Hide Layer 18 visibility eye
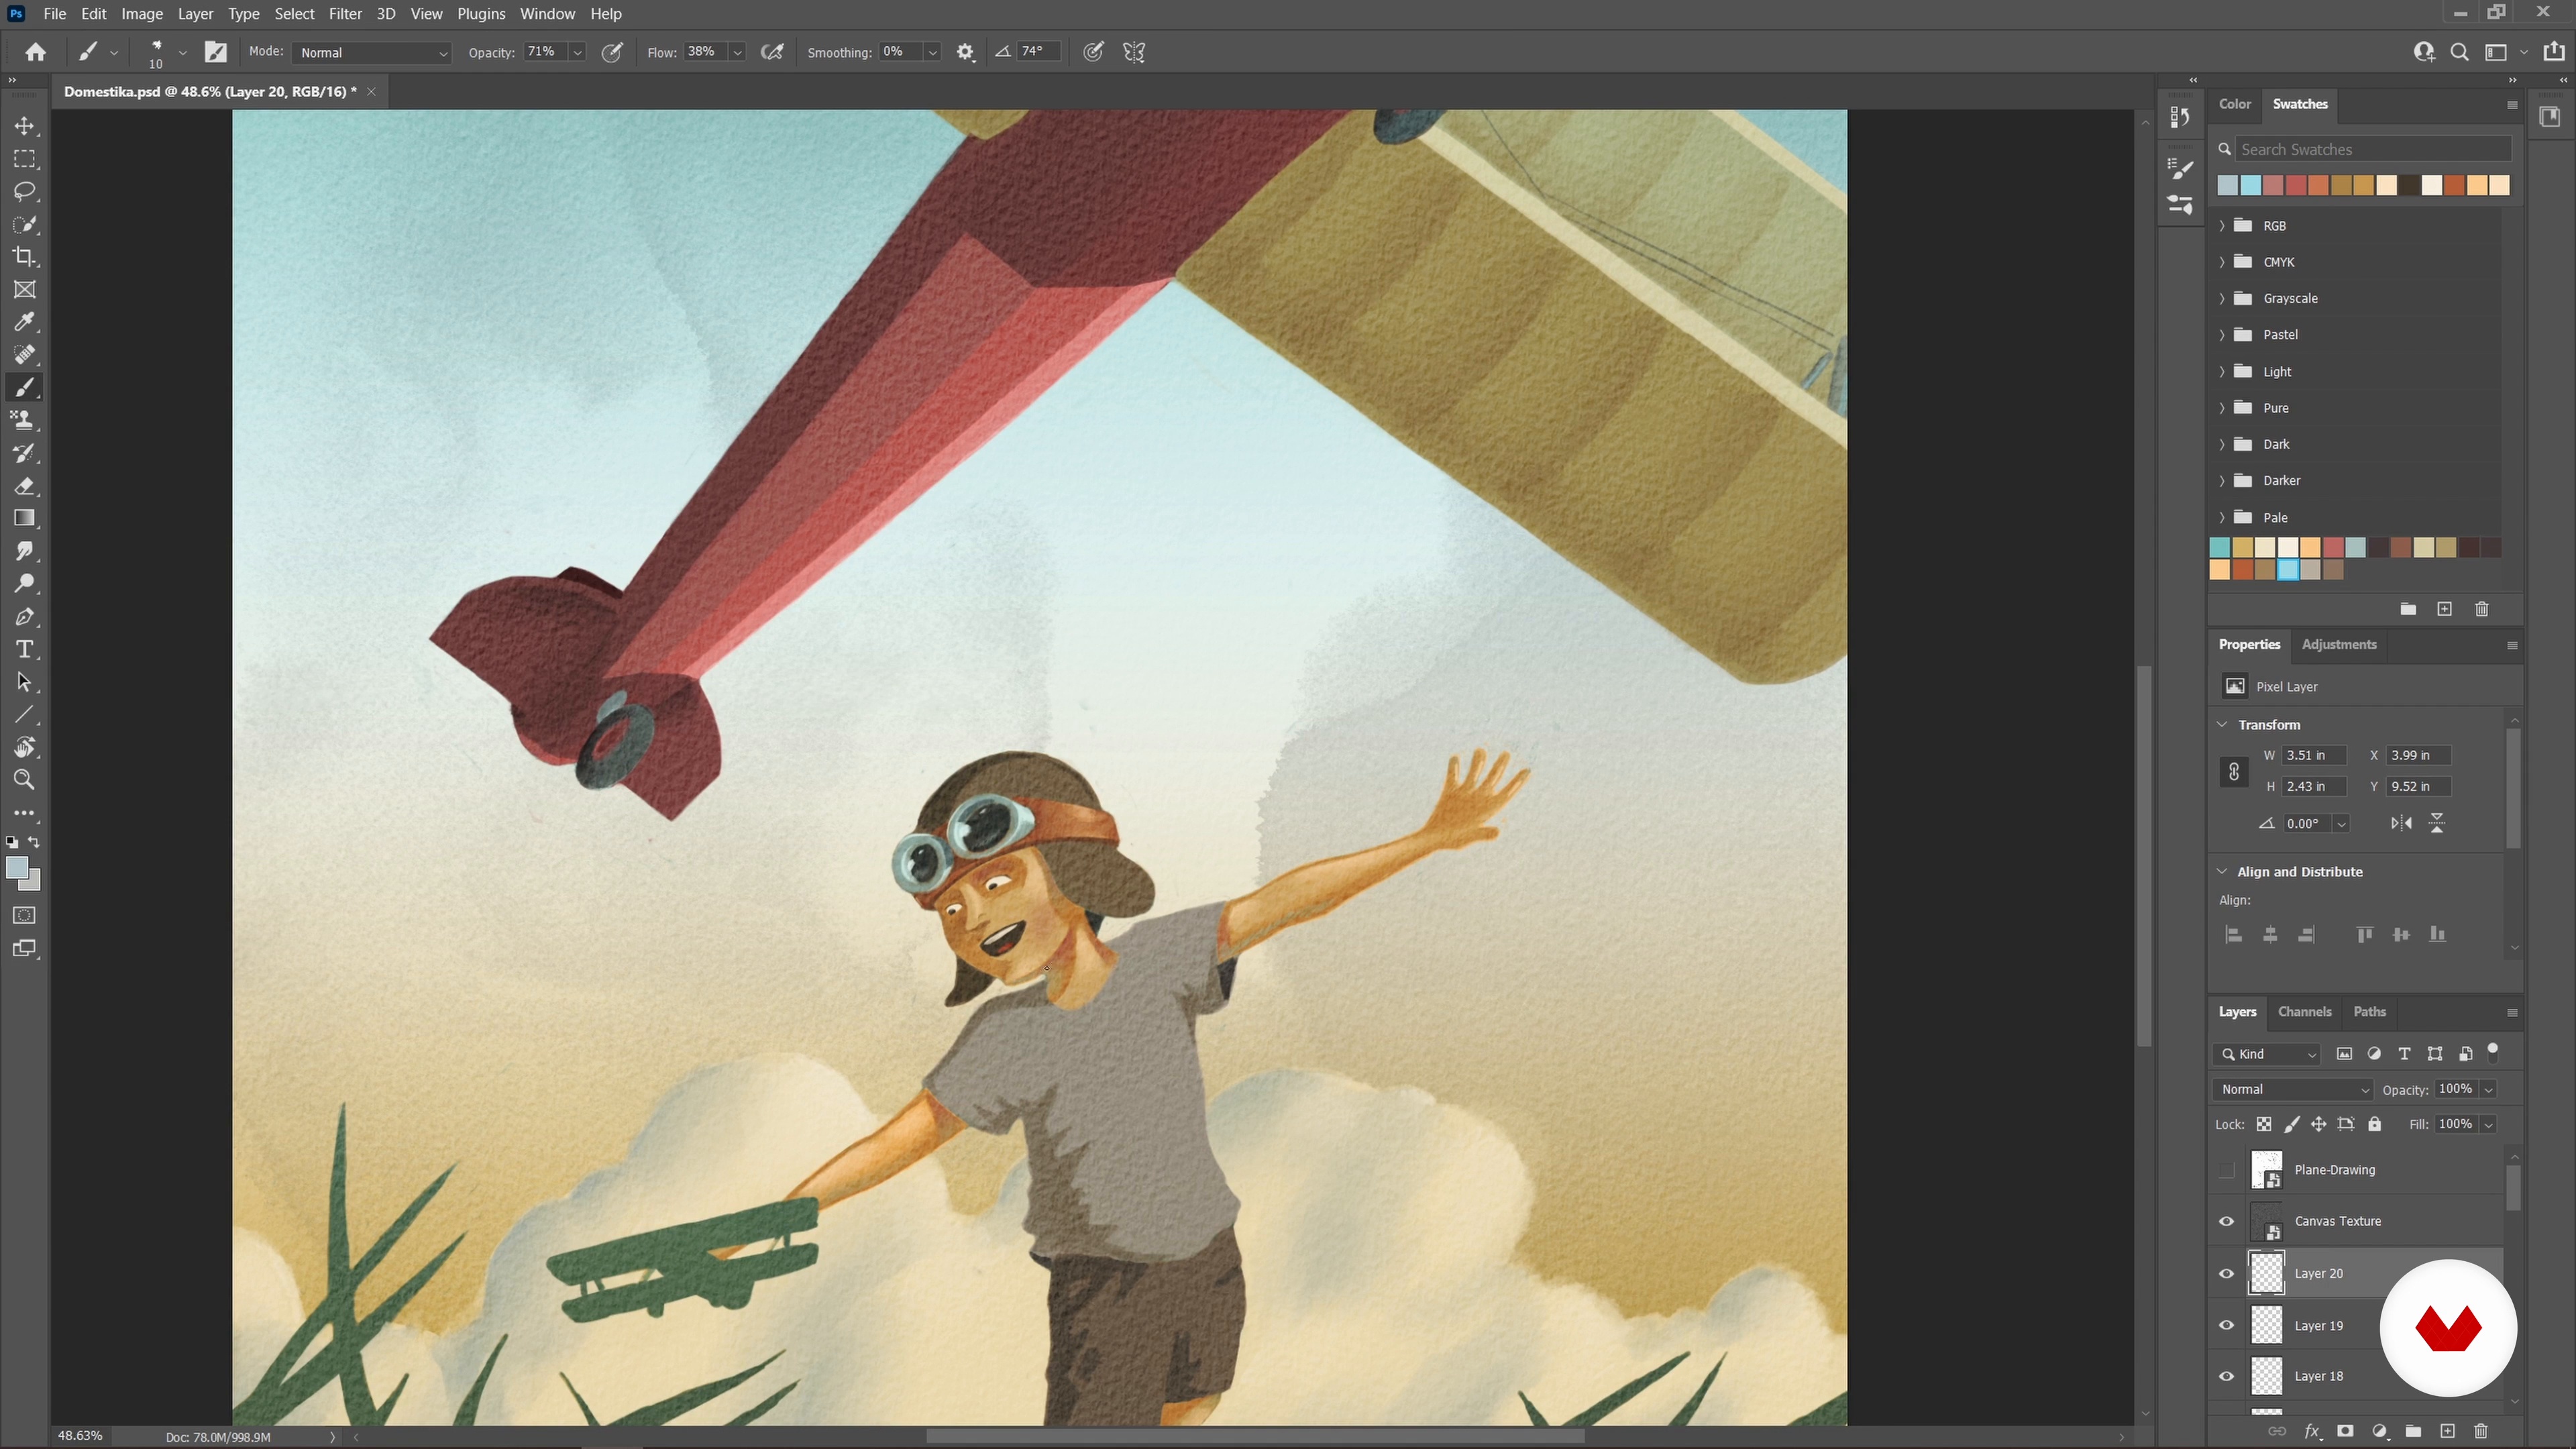The image size is (2576, 1449). point(2227,1376)
